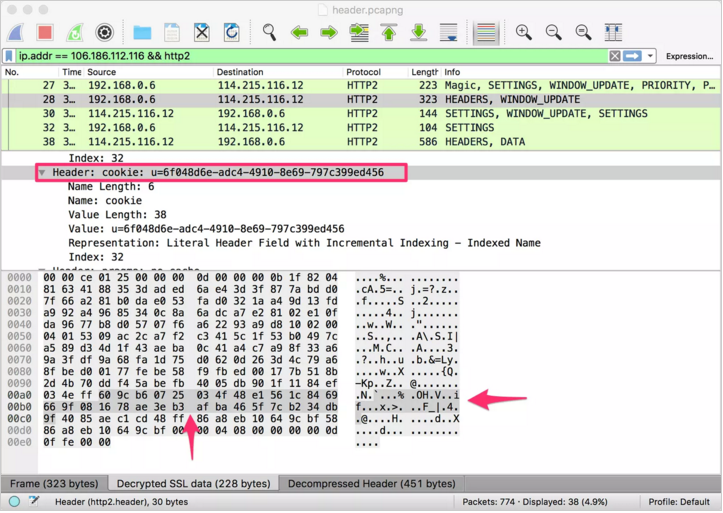Switch to Frame (323 bytes) tab
The width and height of the screenshot is (723, 513).
[54, 484]
